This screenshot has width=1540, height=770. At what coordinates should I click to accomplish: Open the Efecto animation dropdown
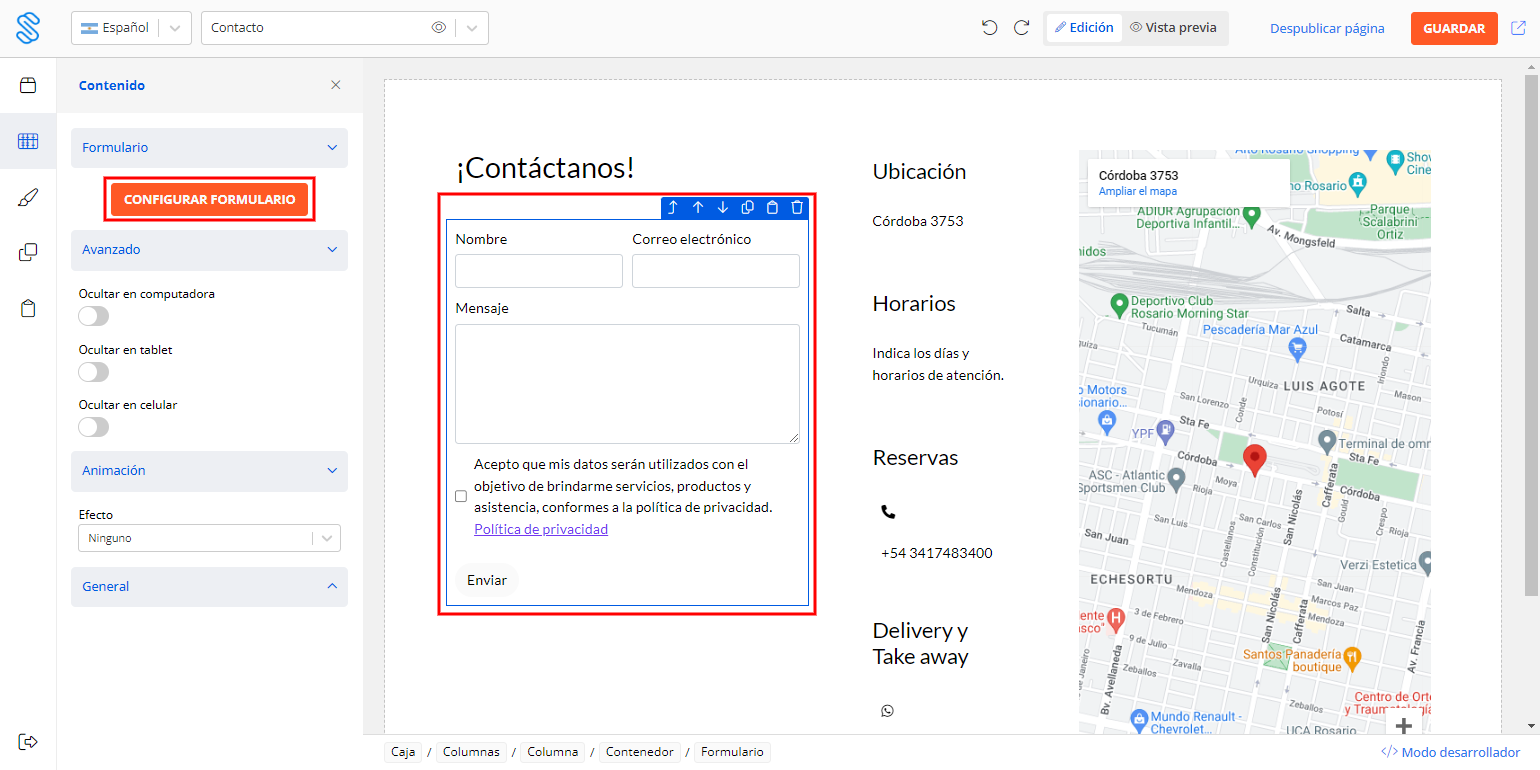[209, 538]
